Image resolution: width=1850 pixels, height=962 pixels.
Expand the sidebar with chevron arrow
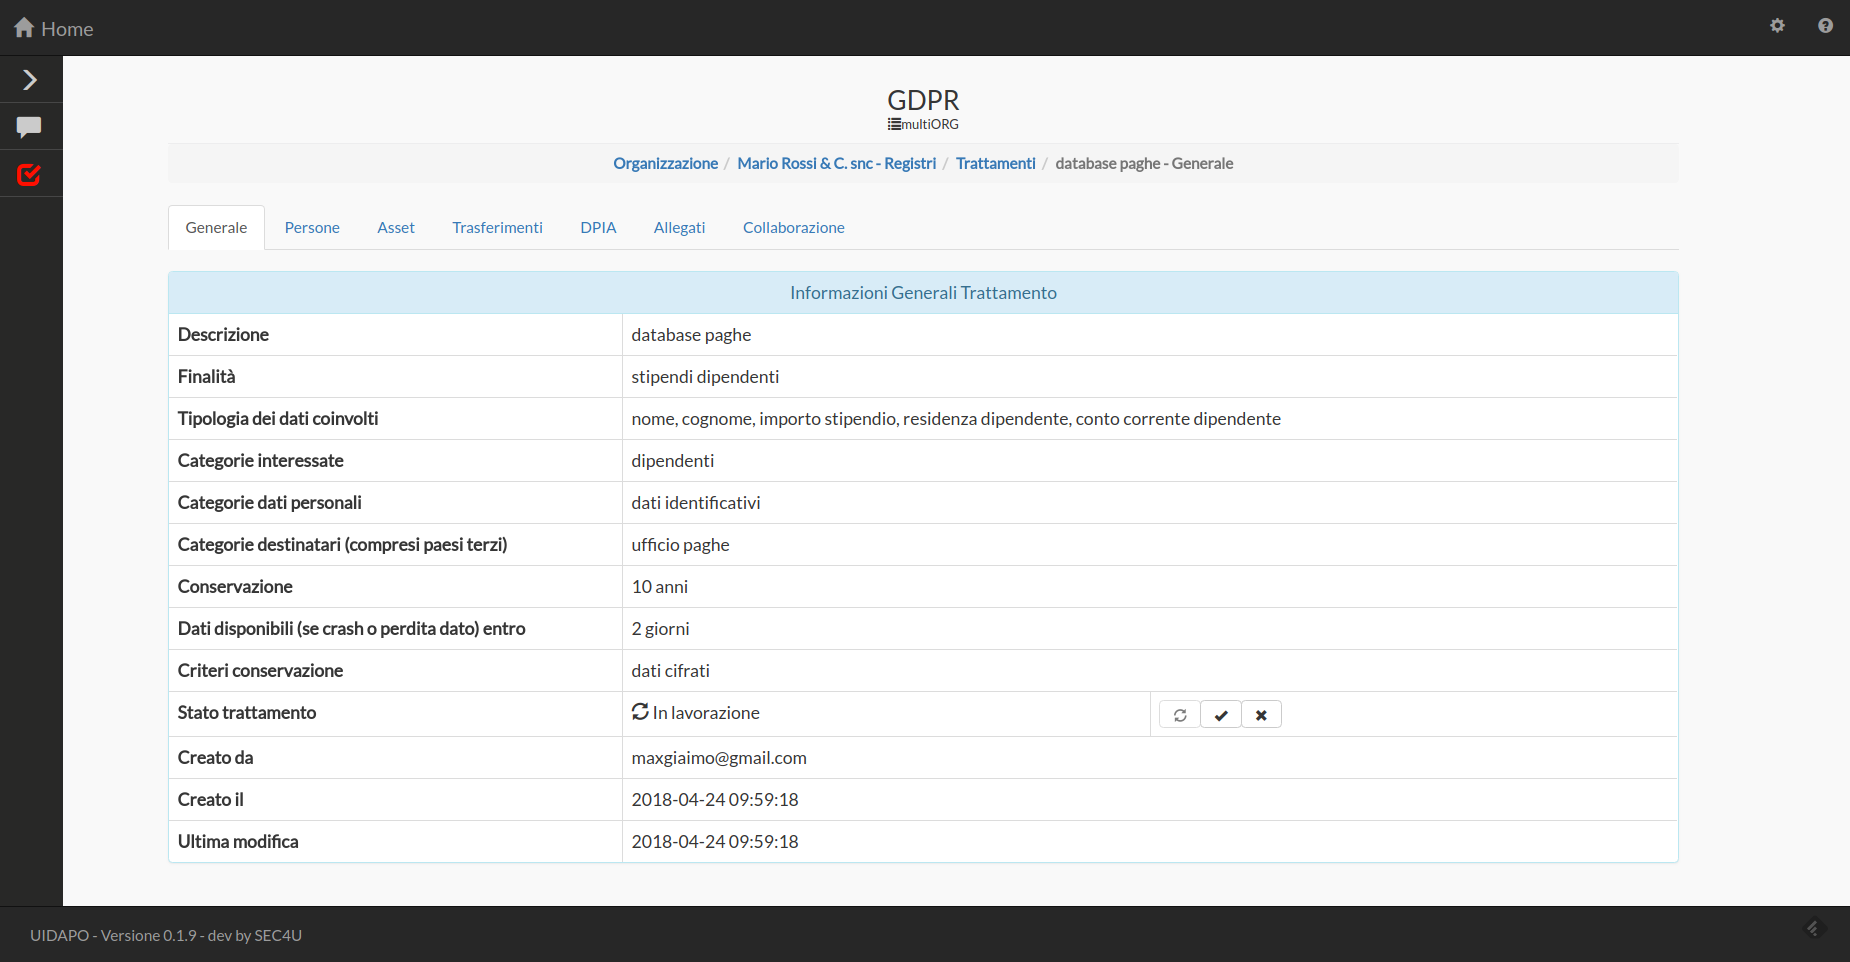tap(30, 80)
